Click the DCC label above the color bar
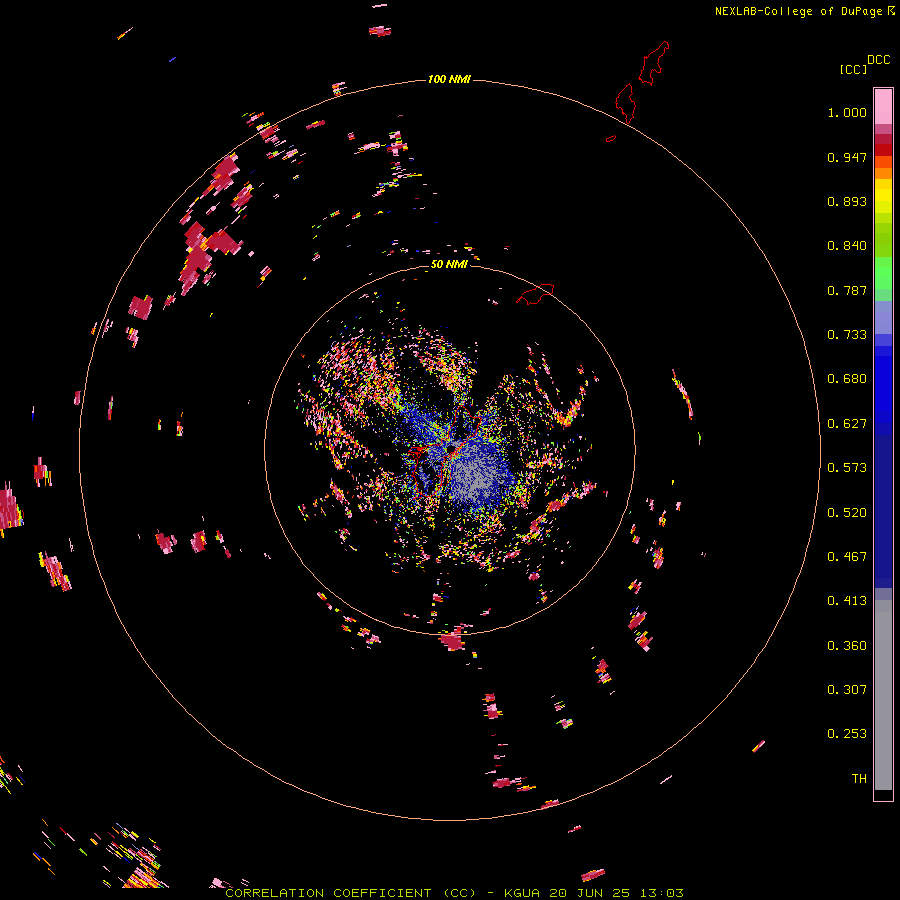The image size is (900, 900). click(879, 60)
